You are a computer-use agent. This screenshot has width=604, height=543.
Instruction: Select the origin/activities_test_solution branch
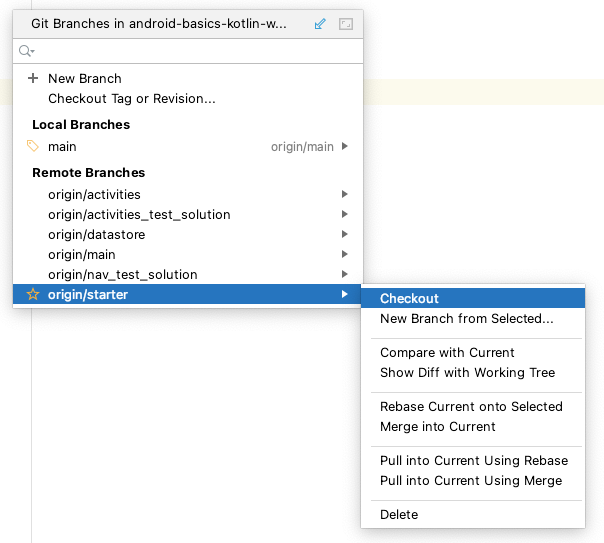tap(139, 214)
